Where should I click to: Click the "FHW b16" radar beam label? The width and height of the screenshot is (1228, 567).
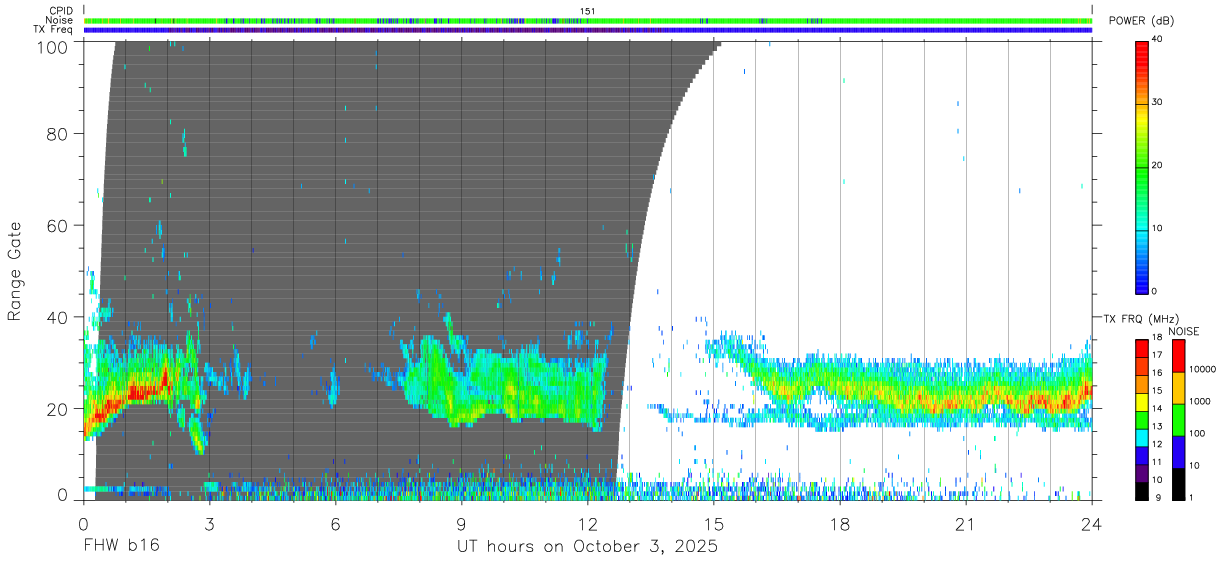(x=121, y=547)
